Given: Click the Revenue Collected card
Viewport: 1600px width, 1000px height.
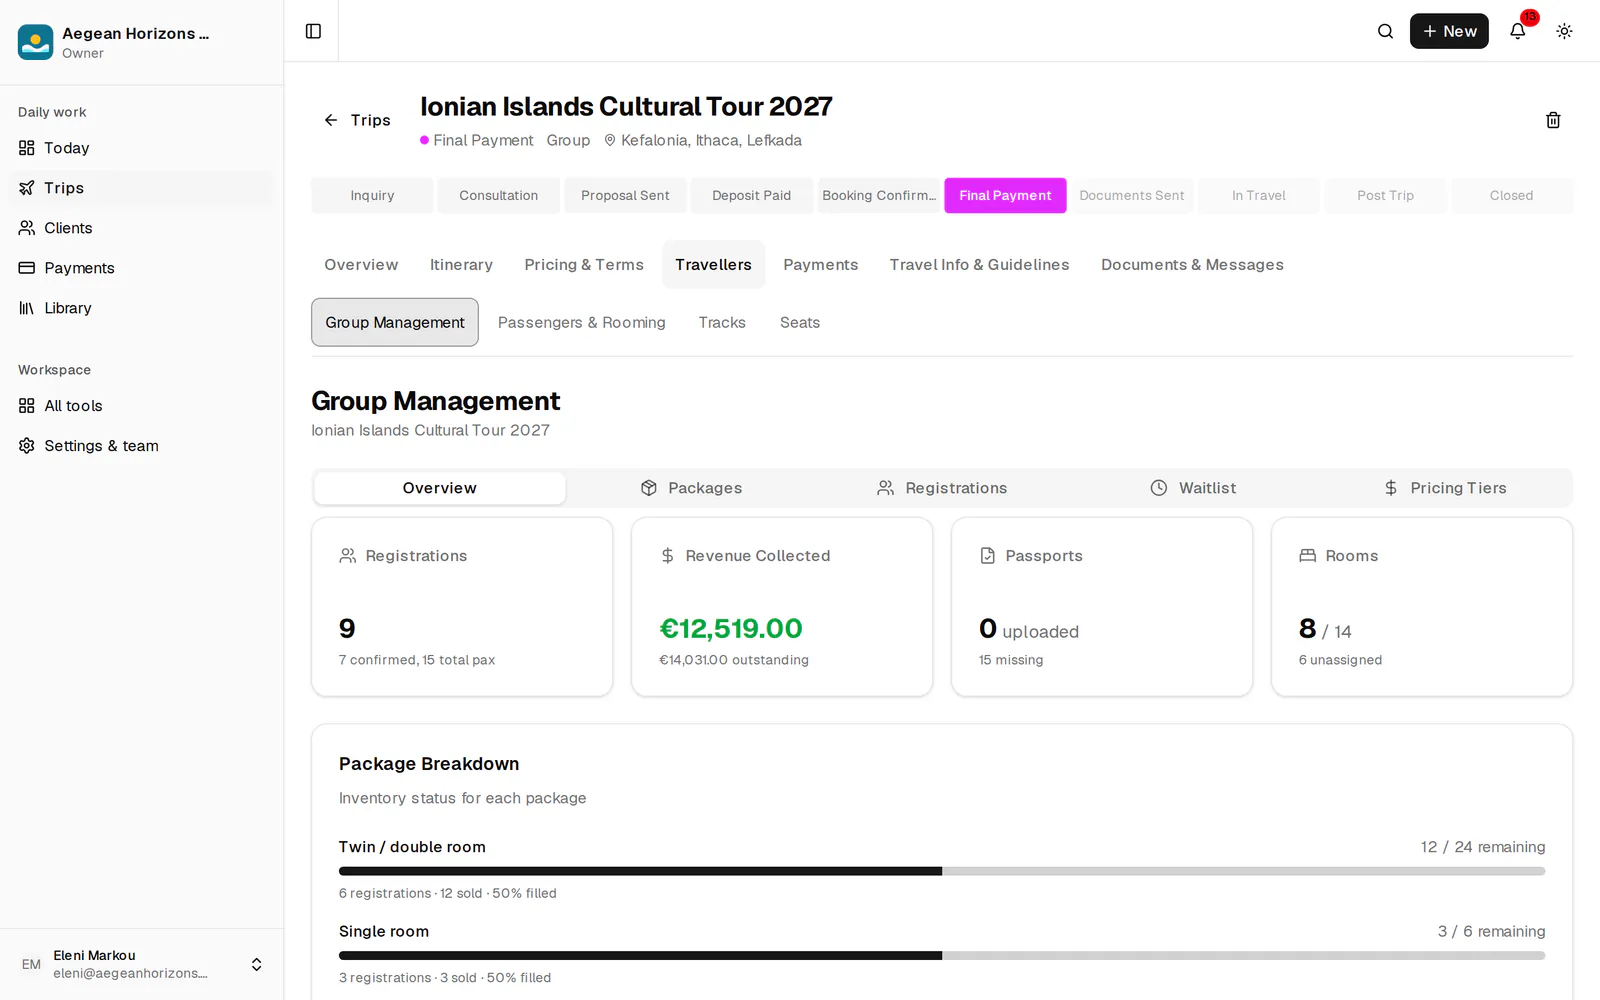Looking at the screenshot, I should tap(782, 607).
